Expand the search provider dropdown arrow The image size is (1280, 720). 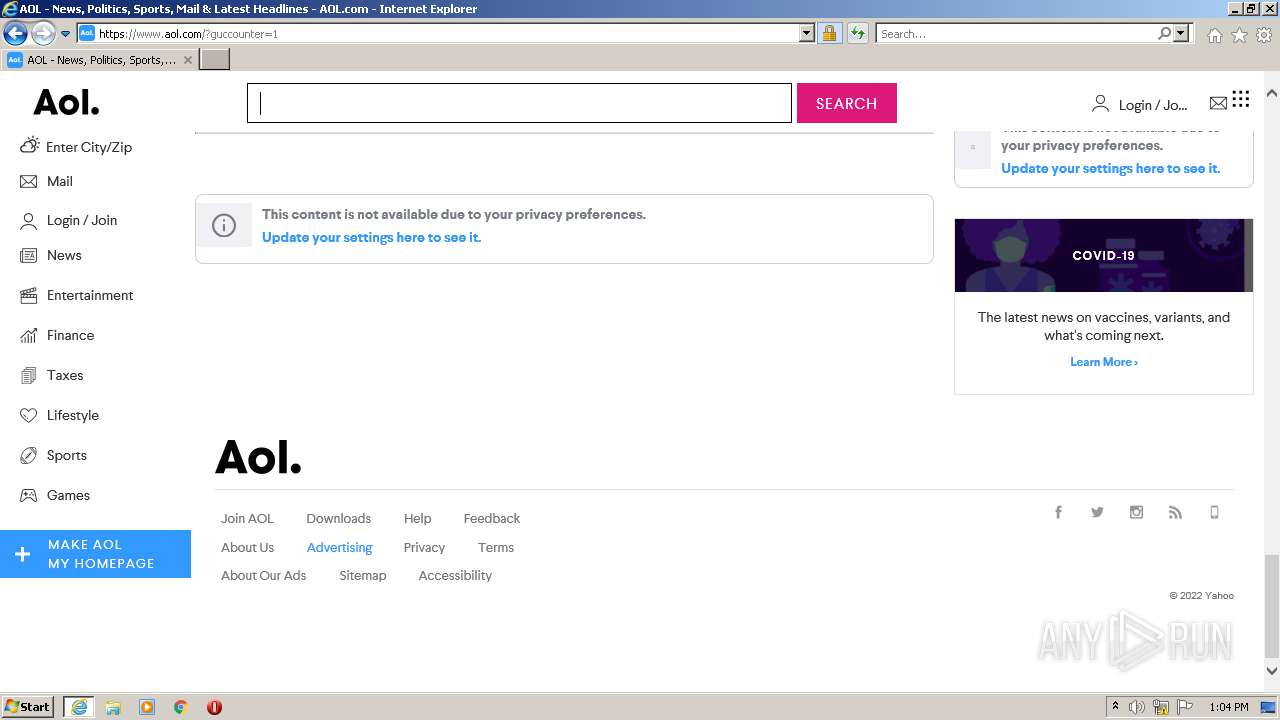coord(1181,33)
